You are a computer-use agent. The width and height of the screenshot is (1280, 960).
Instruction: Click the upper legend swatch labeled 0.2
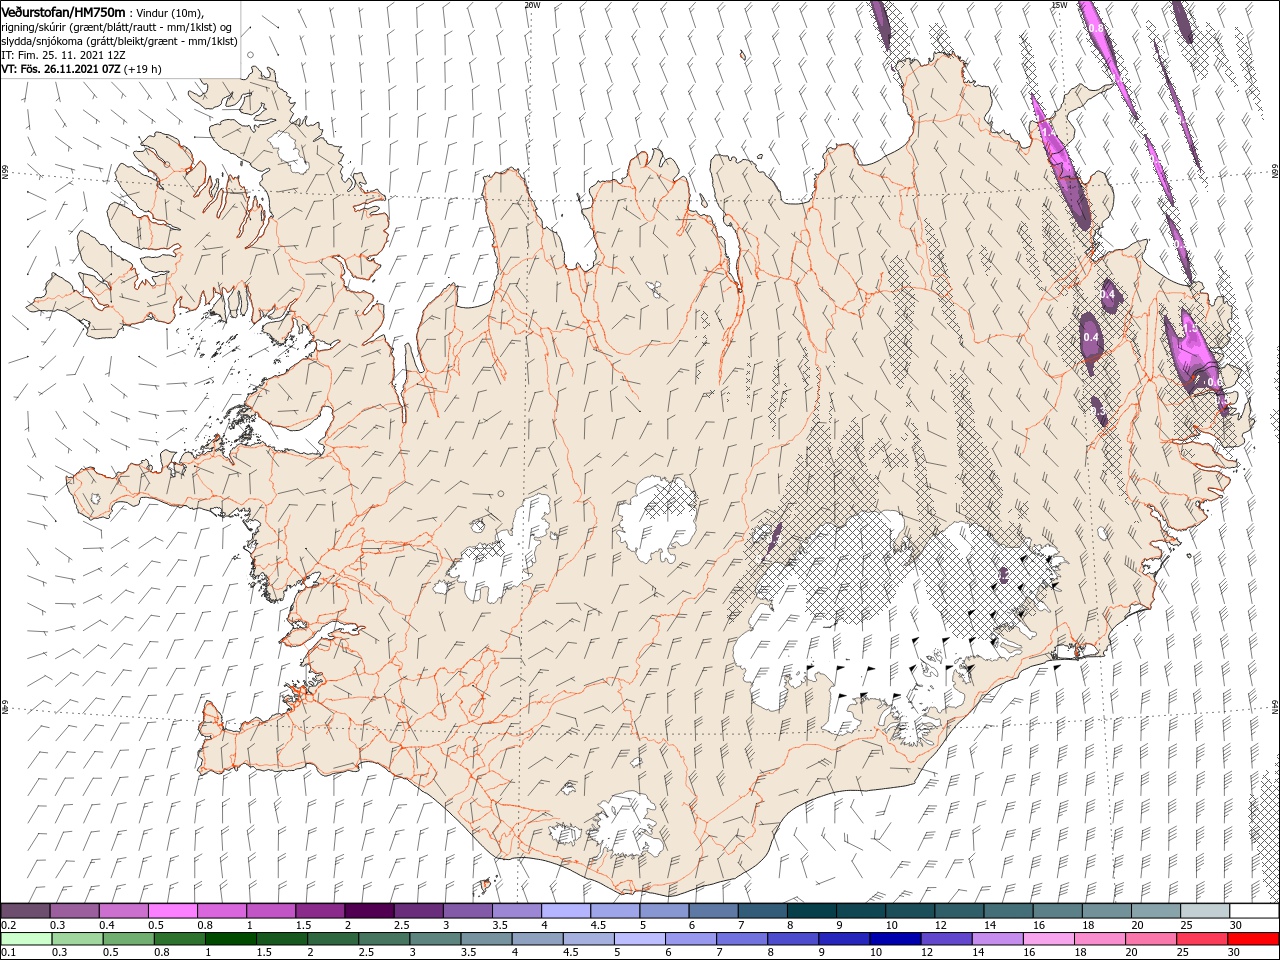pos(25,910)
